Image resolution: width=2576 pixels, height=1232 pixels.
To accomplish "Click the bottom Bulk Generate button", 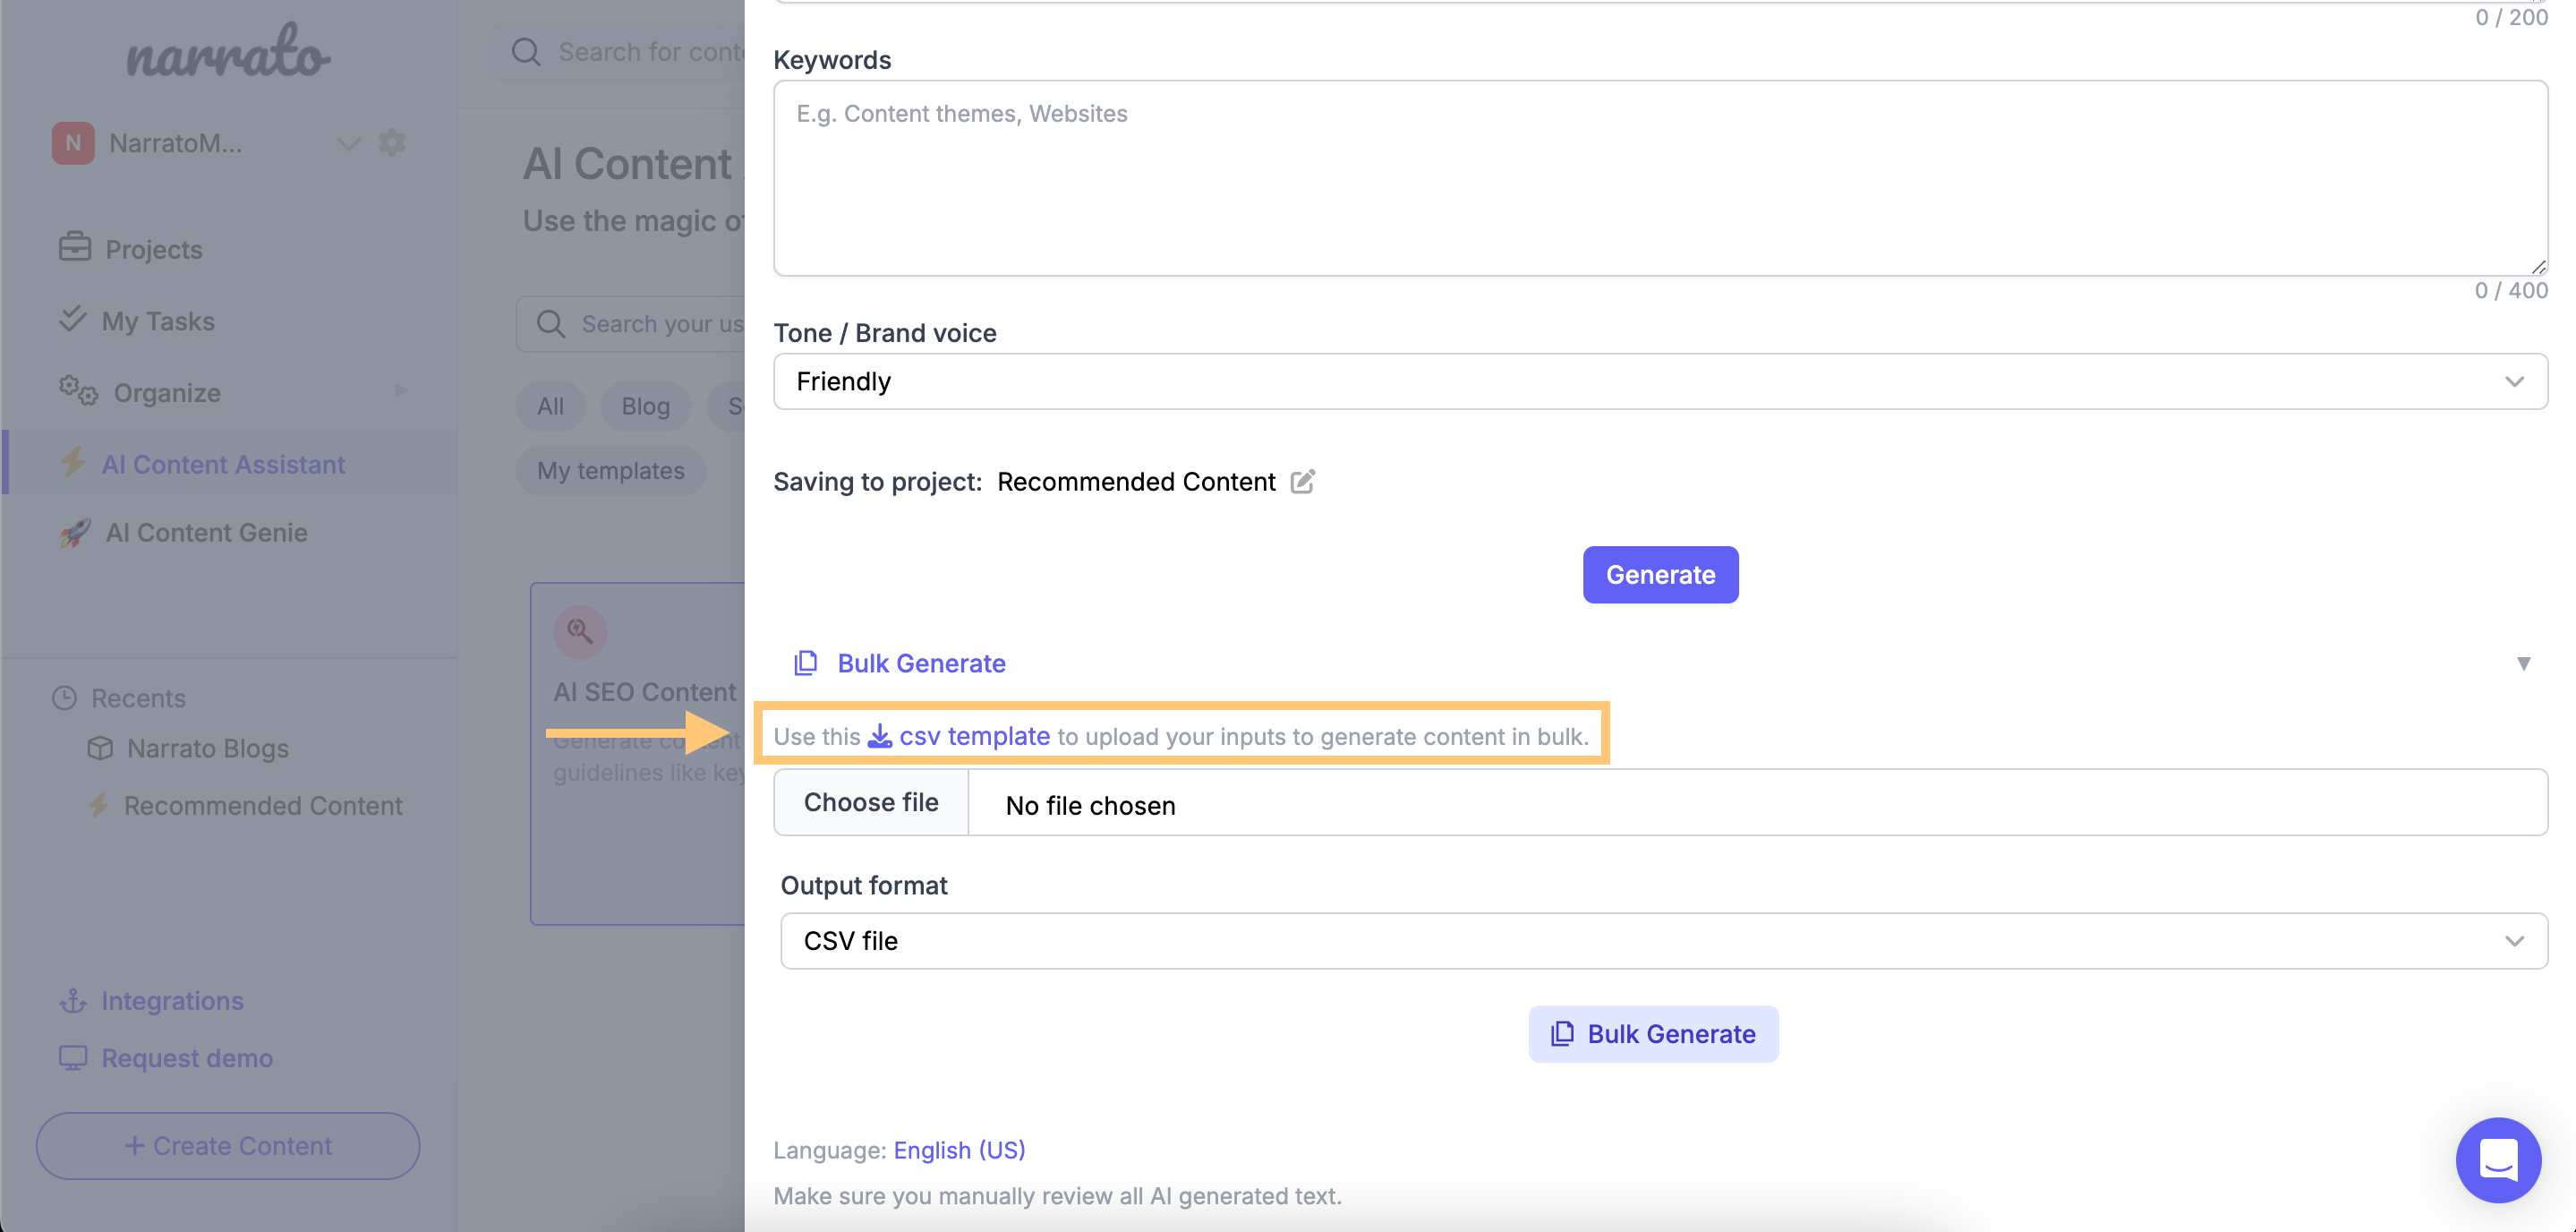I will coord(1653,1034).
